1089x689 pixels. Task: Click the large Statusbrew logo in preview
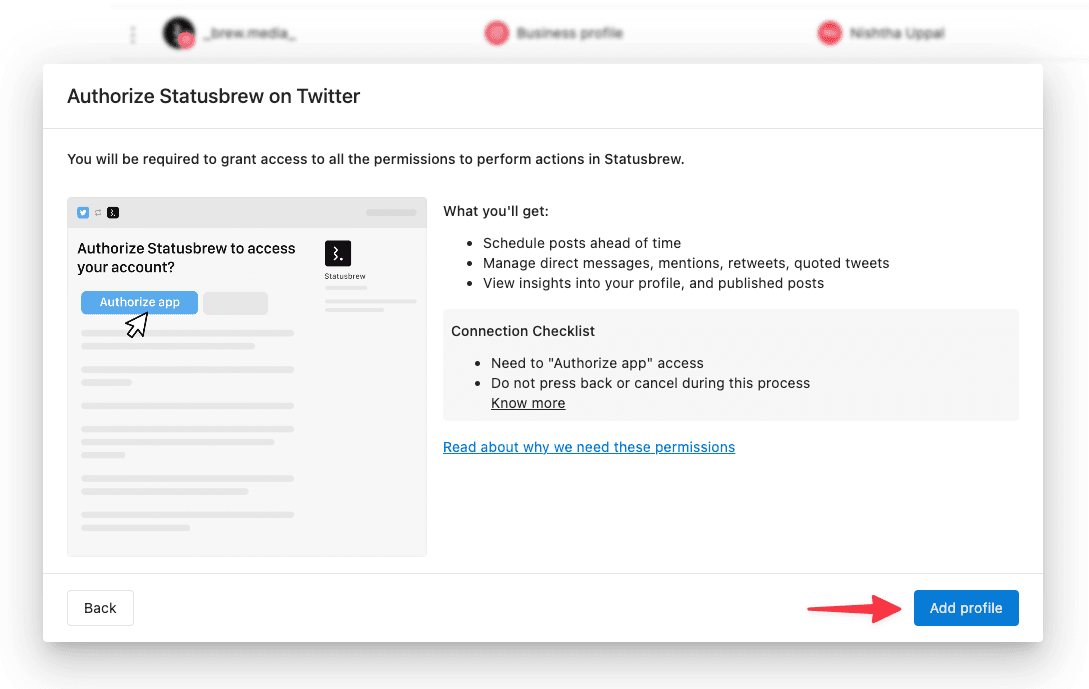click(x=338, y=253)
